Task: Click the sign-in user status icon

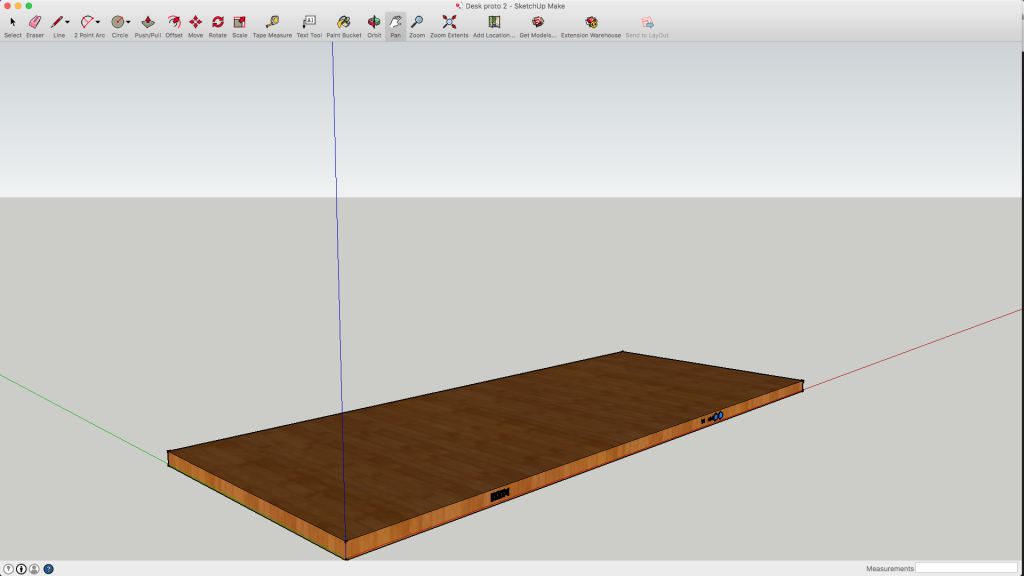Action: [34, 569]
